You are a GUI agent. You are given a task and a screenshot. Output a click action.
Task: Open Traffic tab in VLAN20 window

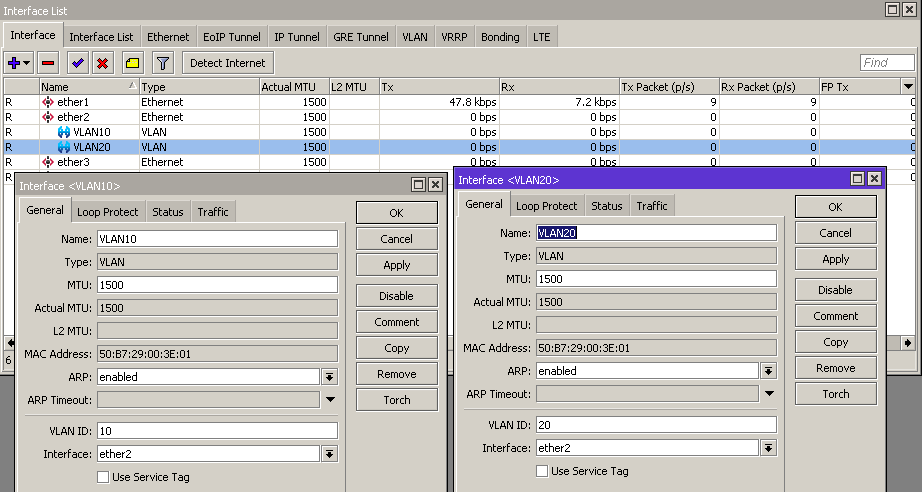[652, 206]
